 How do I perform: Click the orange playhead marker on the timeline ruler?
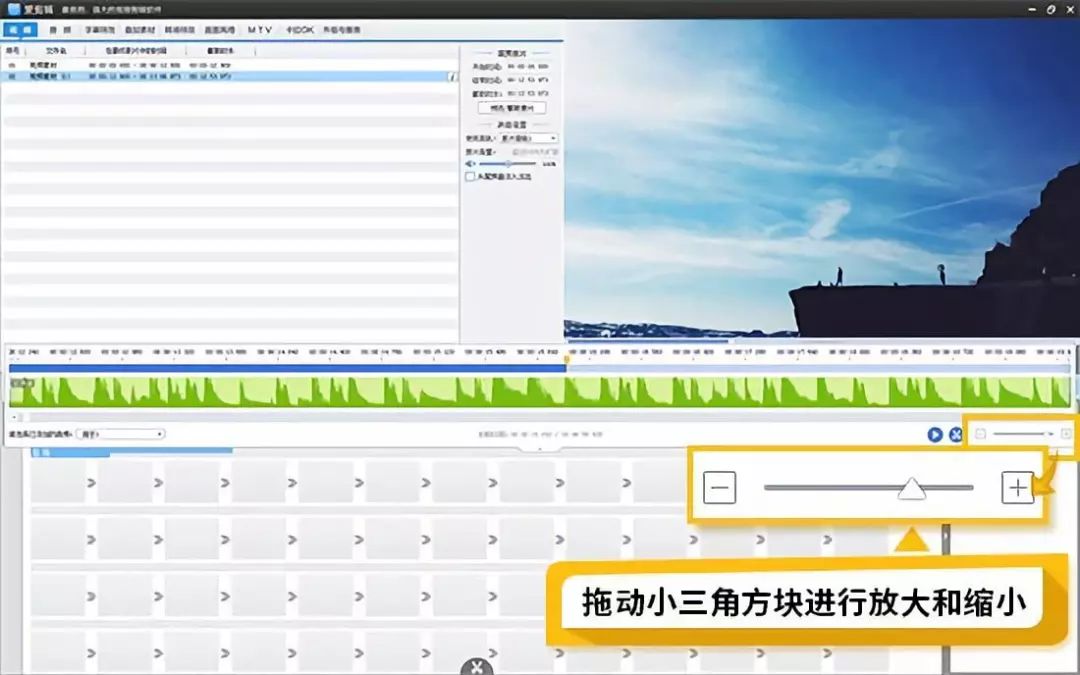tap(567, 358)
